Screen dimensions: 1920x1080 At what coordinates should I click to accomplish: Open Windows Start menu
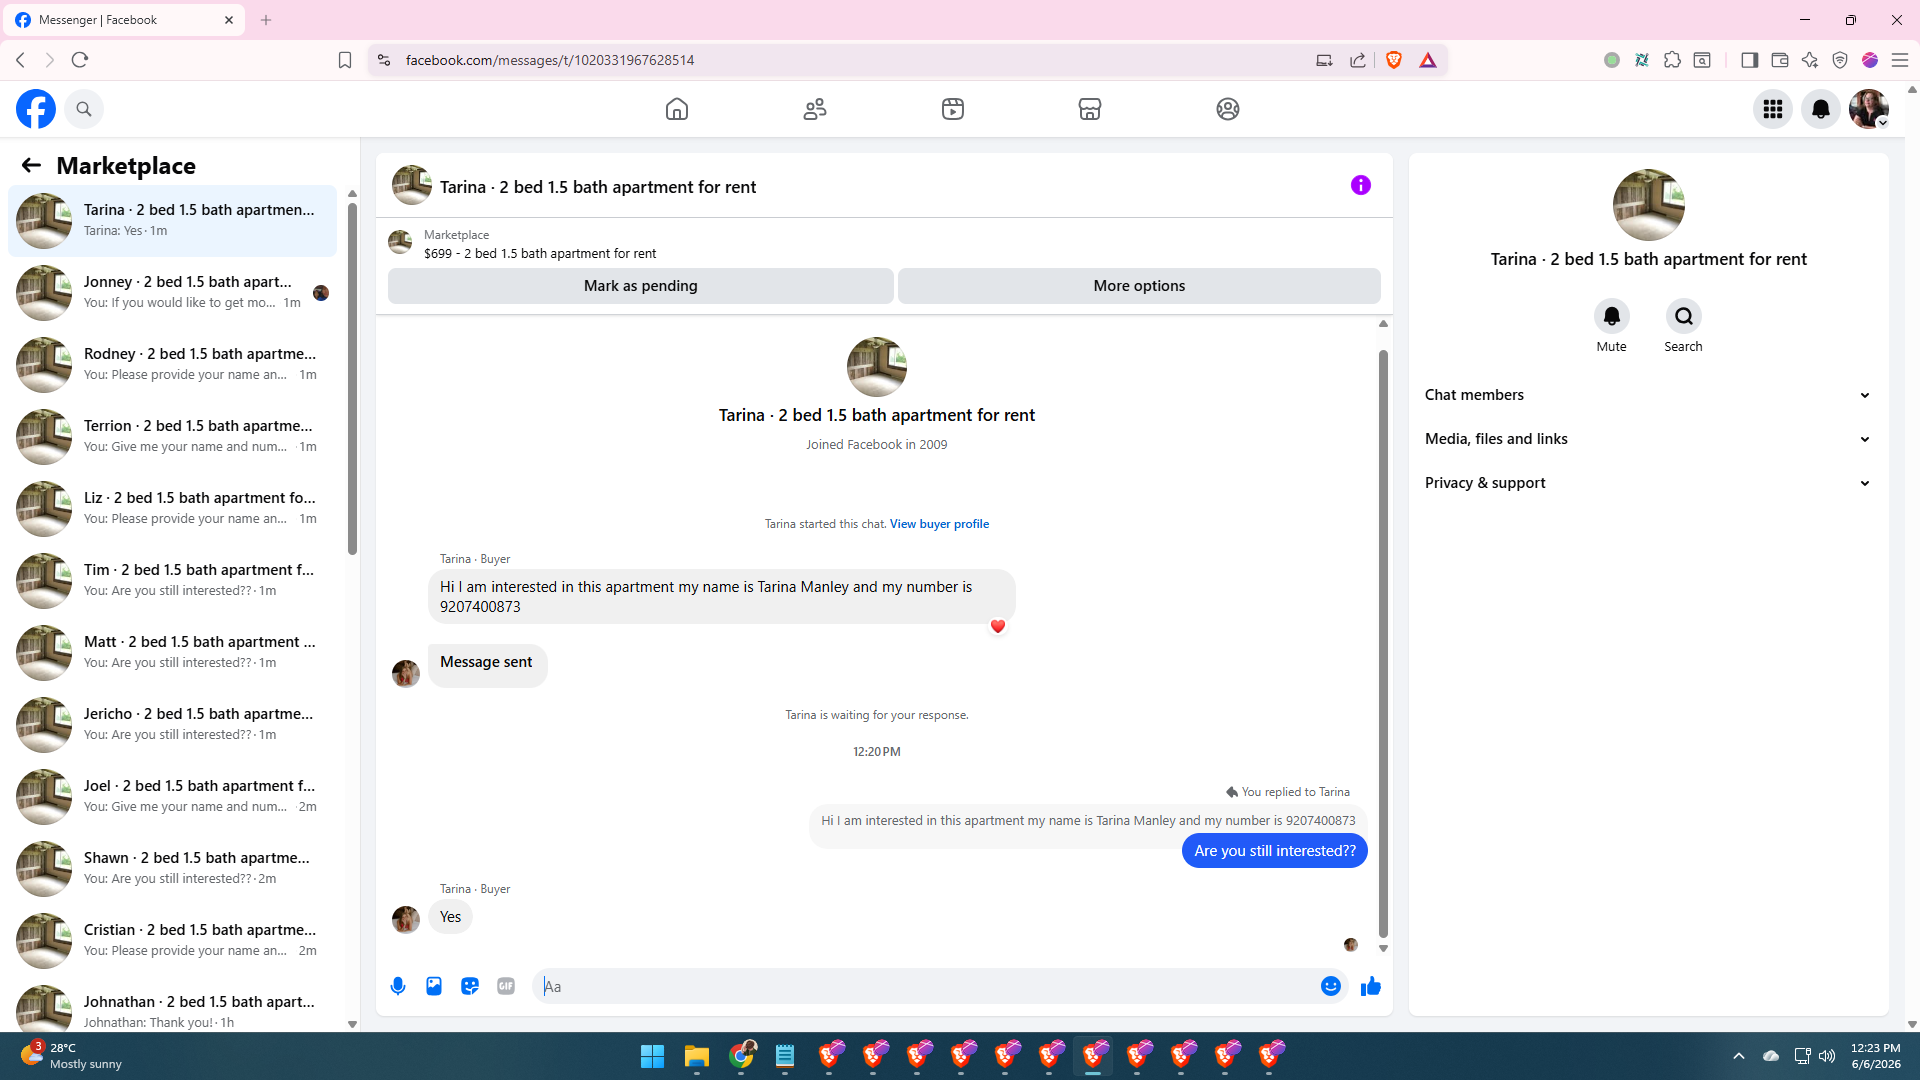[x=652, y=1056]
